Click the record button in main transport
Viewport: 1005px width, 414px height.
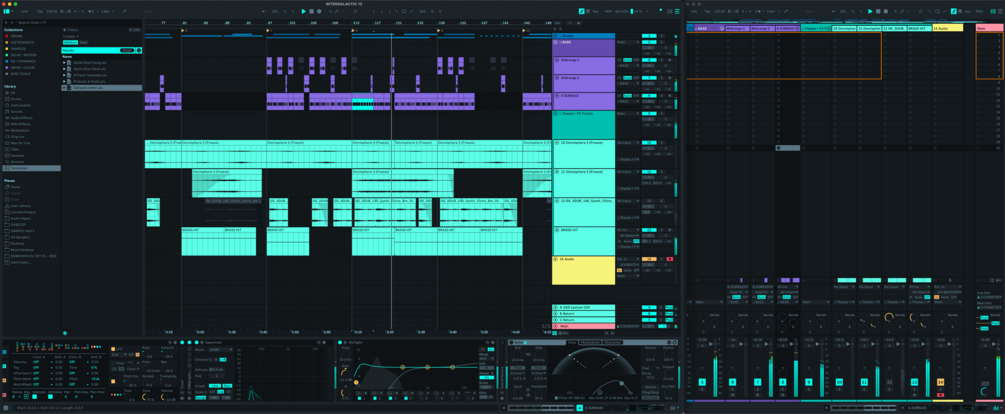click(319, 11)
